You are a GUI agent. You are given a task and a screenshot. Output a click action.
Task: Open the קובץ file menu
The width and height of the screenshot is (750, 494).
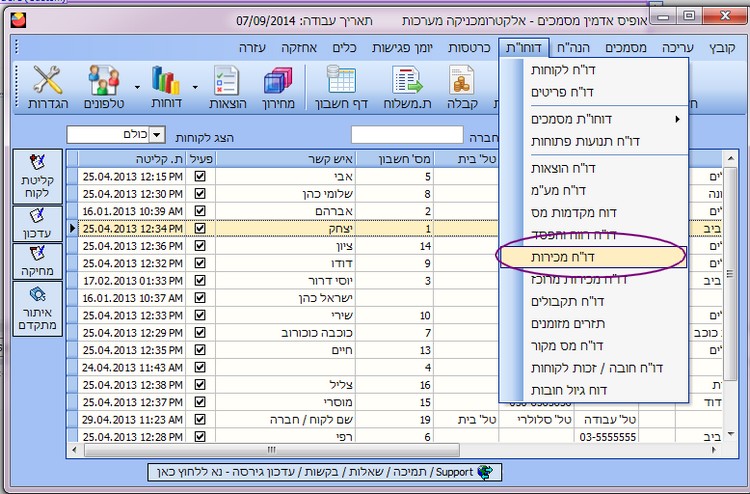click(x=722, y=48)
